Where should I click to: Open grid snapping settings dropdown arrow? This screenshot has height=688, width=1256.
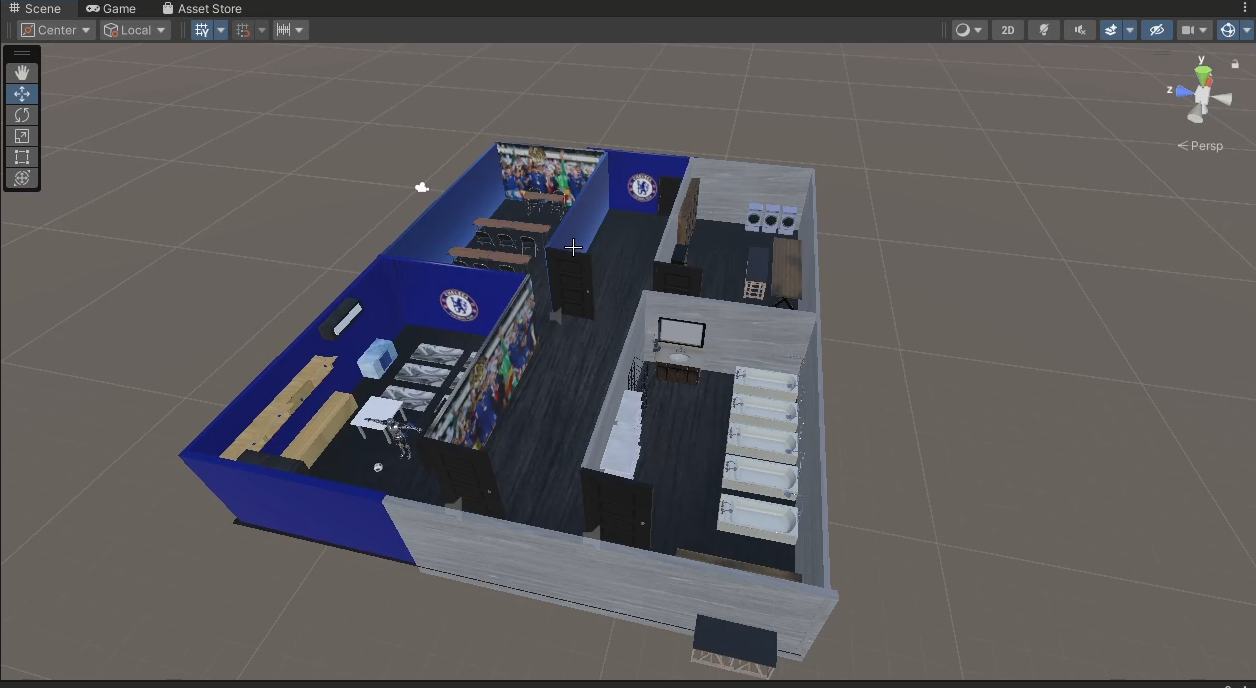[x=262, y=30]
